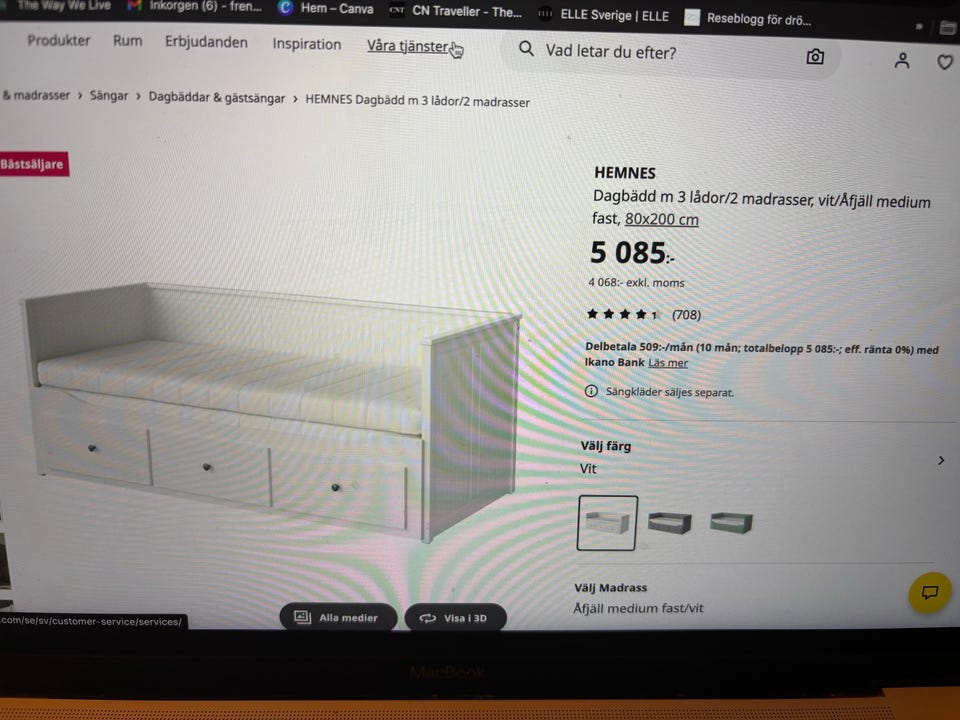The width and height of the screenshot is (960, 720).
Task: Open the Våra tjänster menu
Action: pos(407,46)
